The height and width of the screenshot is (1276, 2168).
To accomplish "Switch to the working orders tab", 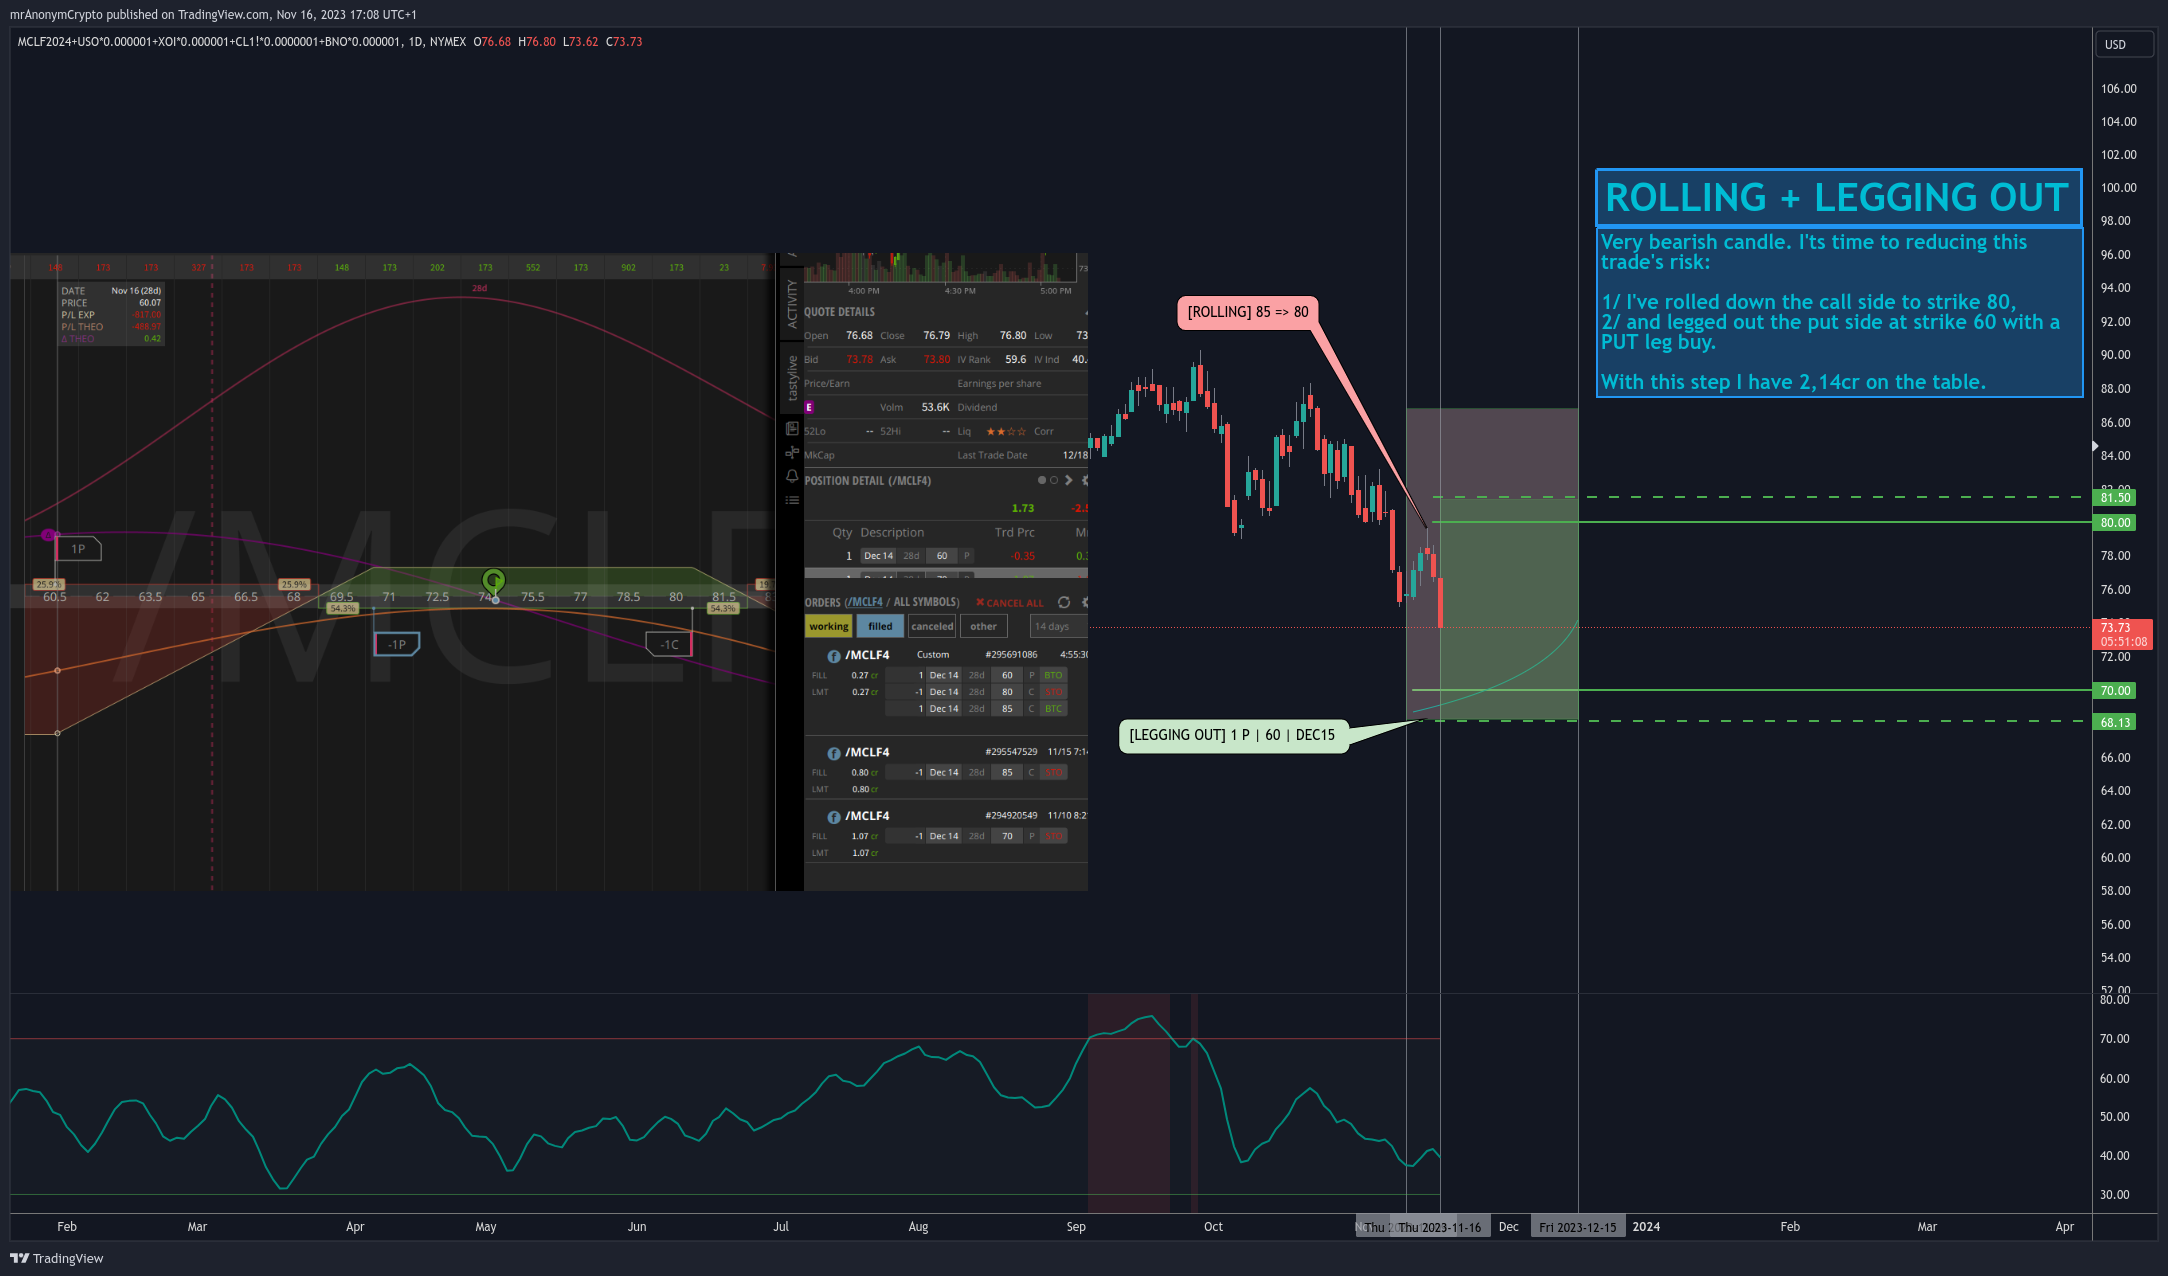I will [829, 626].
